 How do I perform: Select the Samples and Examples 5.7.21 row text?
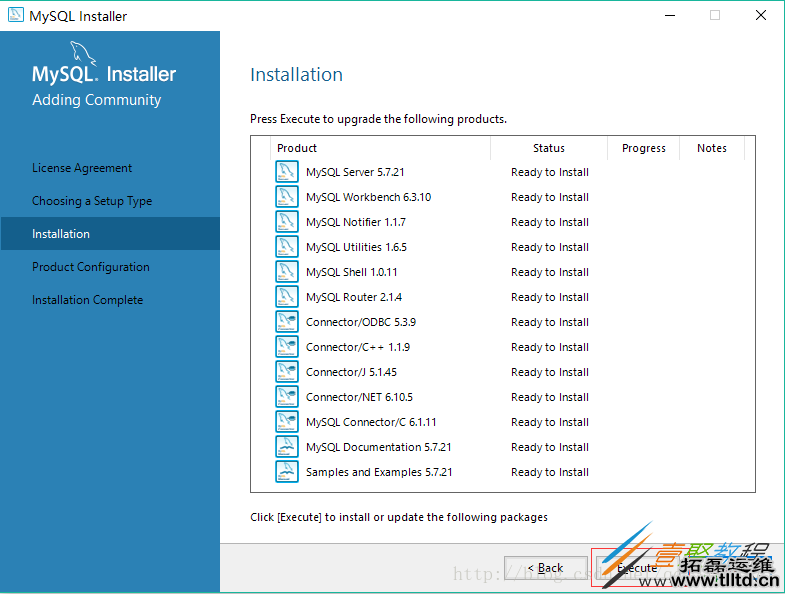click(x=379, y=472)
